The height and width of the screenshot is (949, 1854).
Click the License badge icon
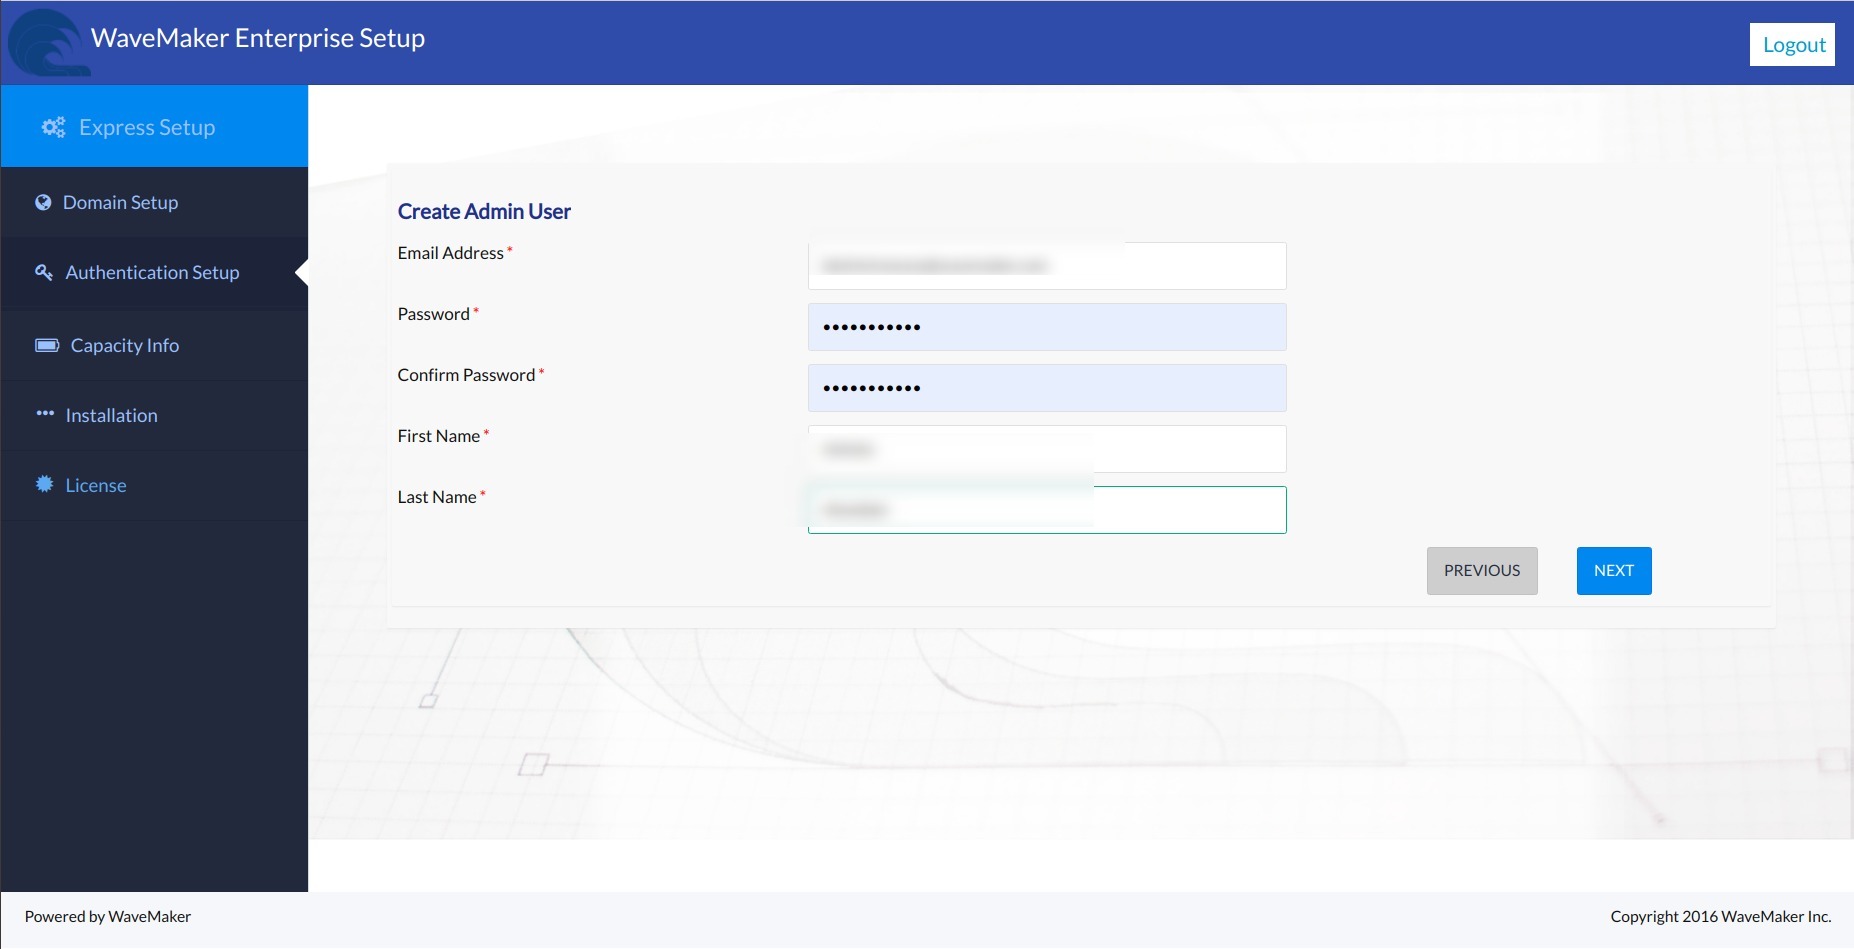click(x=45, y=484)
